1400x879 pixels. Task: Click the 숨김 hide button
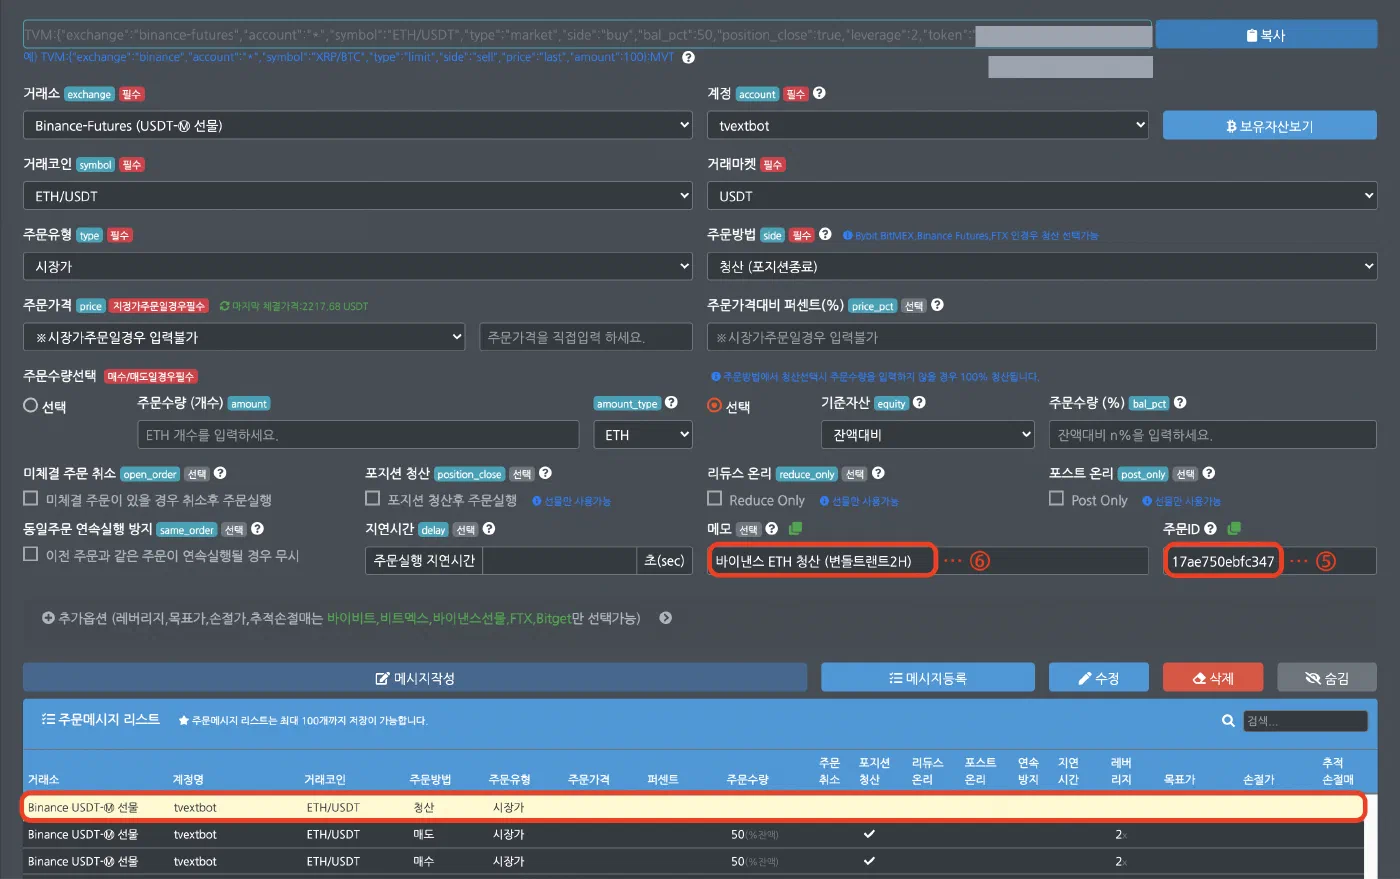coord(1327,677)
